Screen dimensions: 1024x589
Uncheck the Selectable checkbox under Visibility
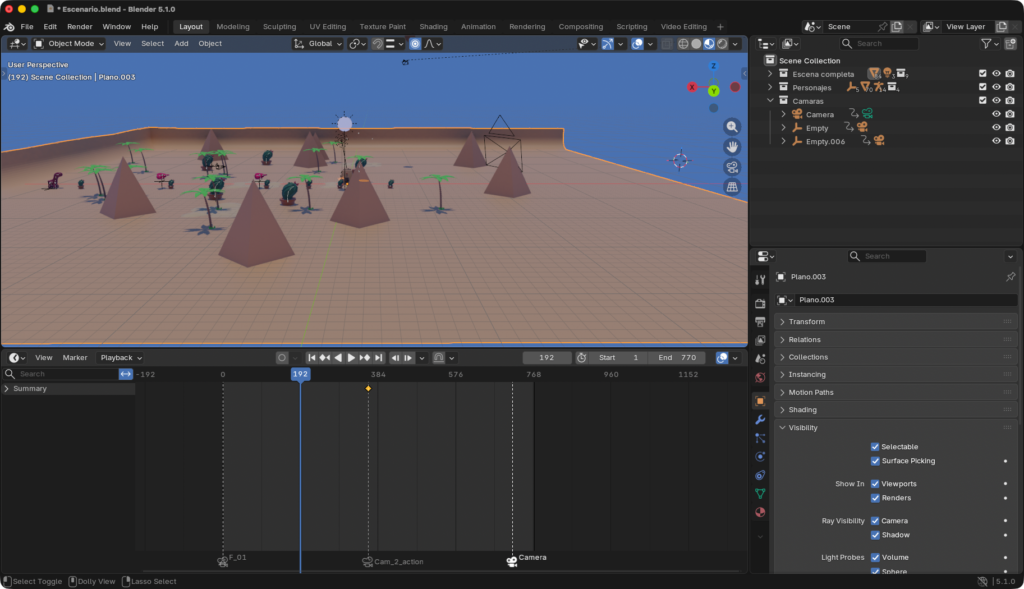coord(875,447)
